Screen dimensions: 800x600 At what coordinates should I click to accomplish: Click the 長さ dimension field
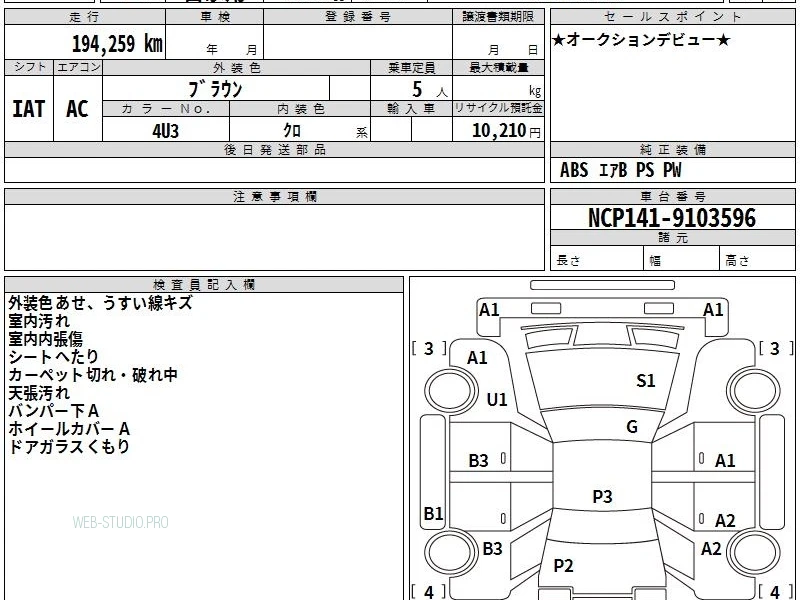[x=597, y=259]
